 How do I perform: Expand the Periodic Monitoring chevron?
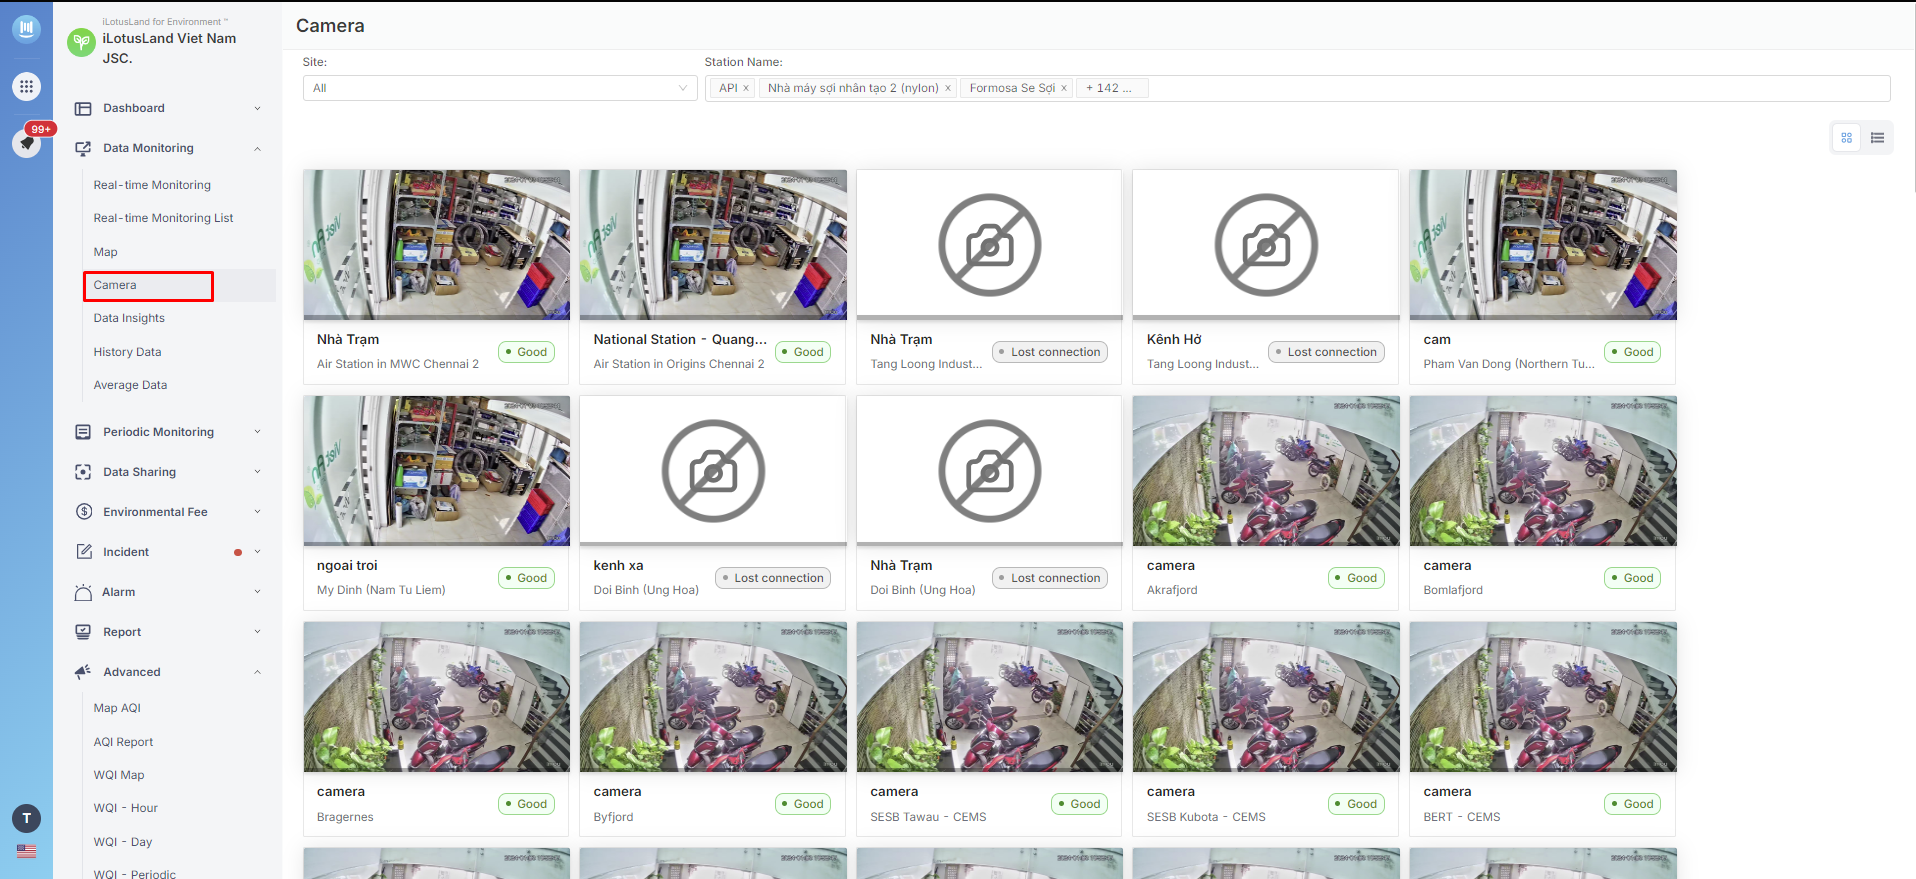(257, 432)
